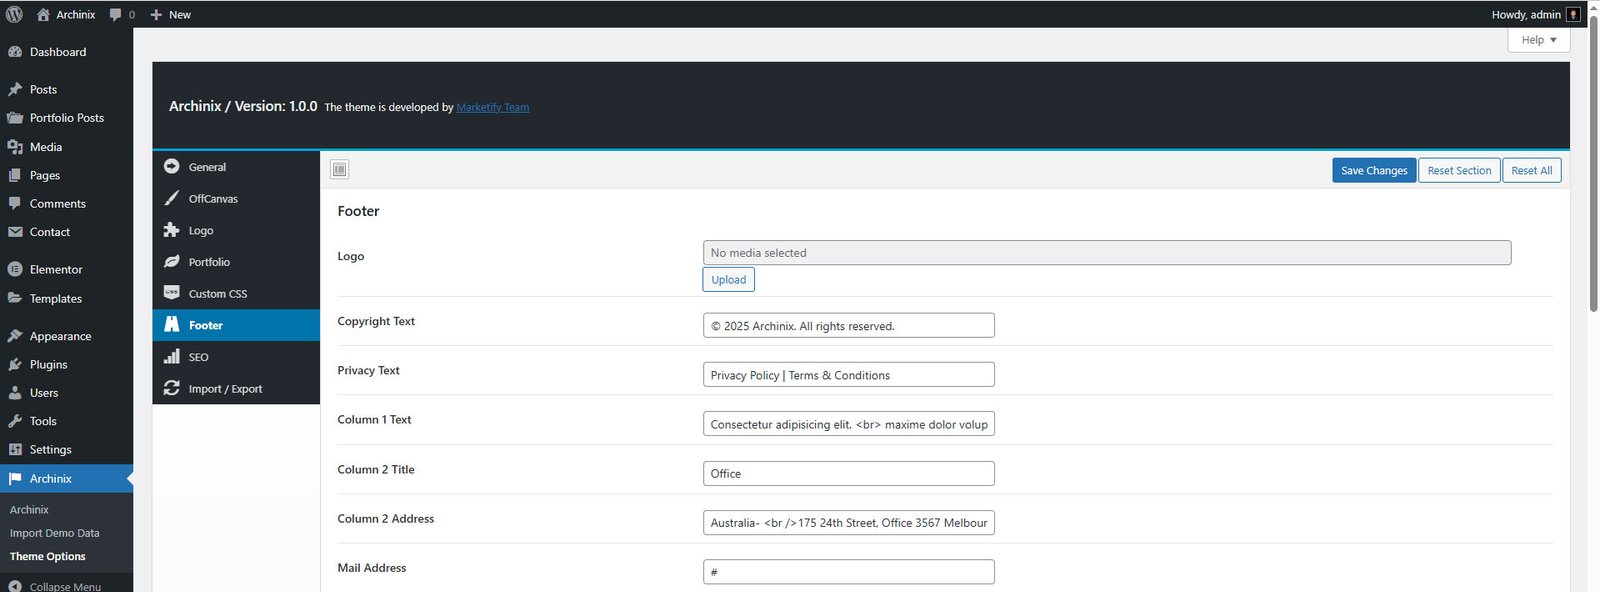Open the Custom CSS section
The image size is (1600, 592).
pos(217,294)
